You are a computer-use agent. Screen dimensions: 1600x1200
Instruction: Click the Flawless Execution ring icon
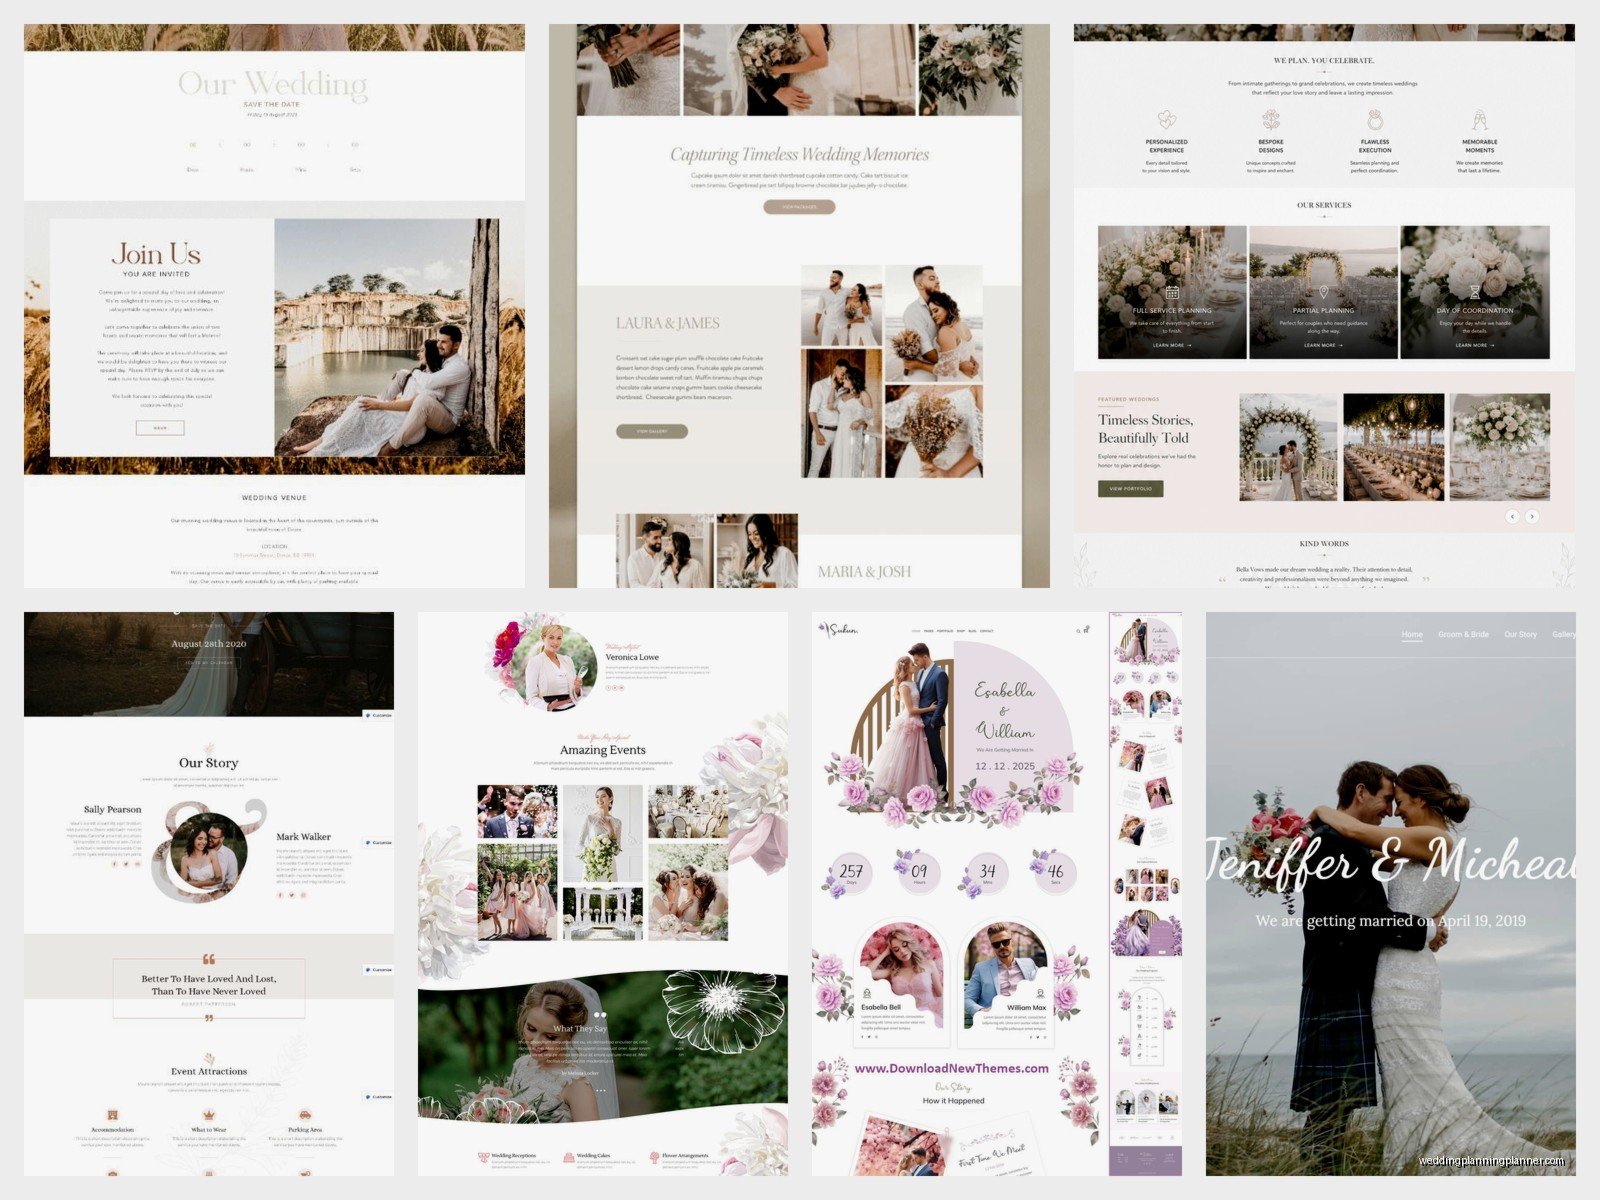pyautogui.click(x=1375, y=120)
